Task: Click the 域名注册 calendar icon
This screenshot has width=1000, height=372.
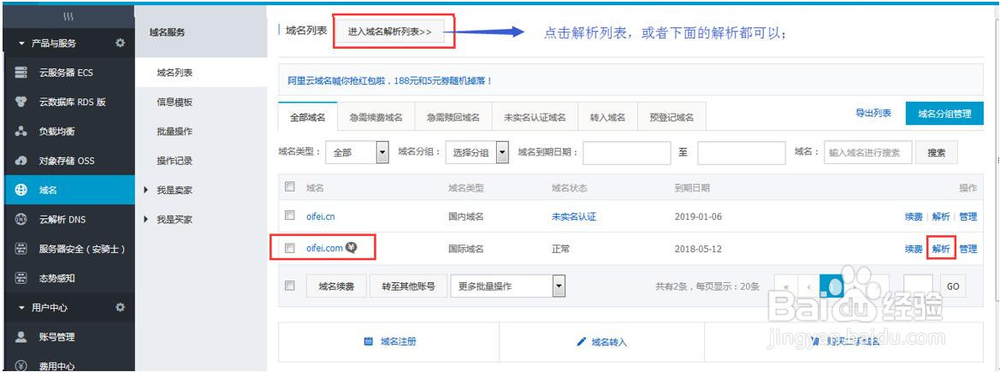Action: tap(368, 341)
